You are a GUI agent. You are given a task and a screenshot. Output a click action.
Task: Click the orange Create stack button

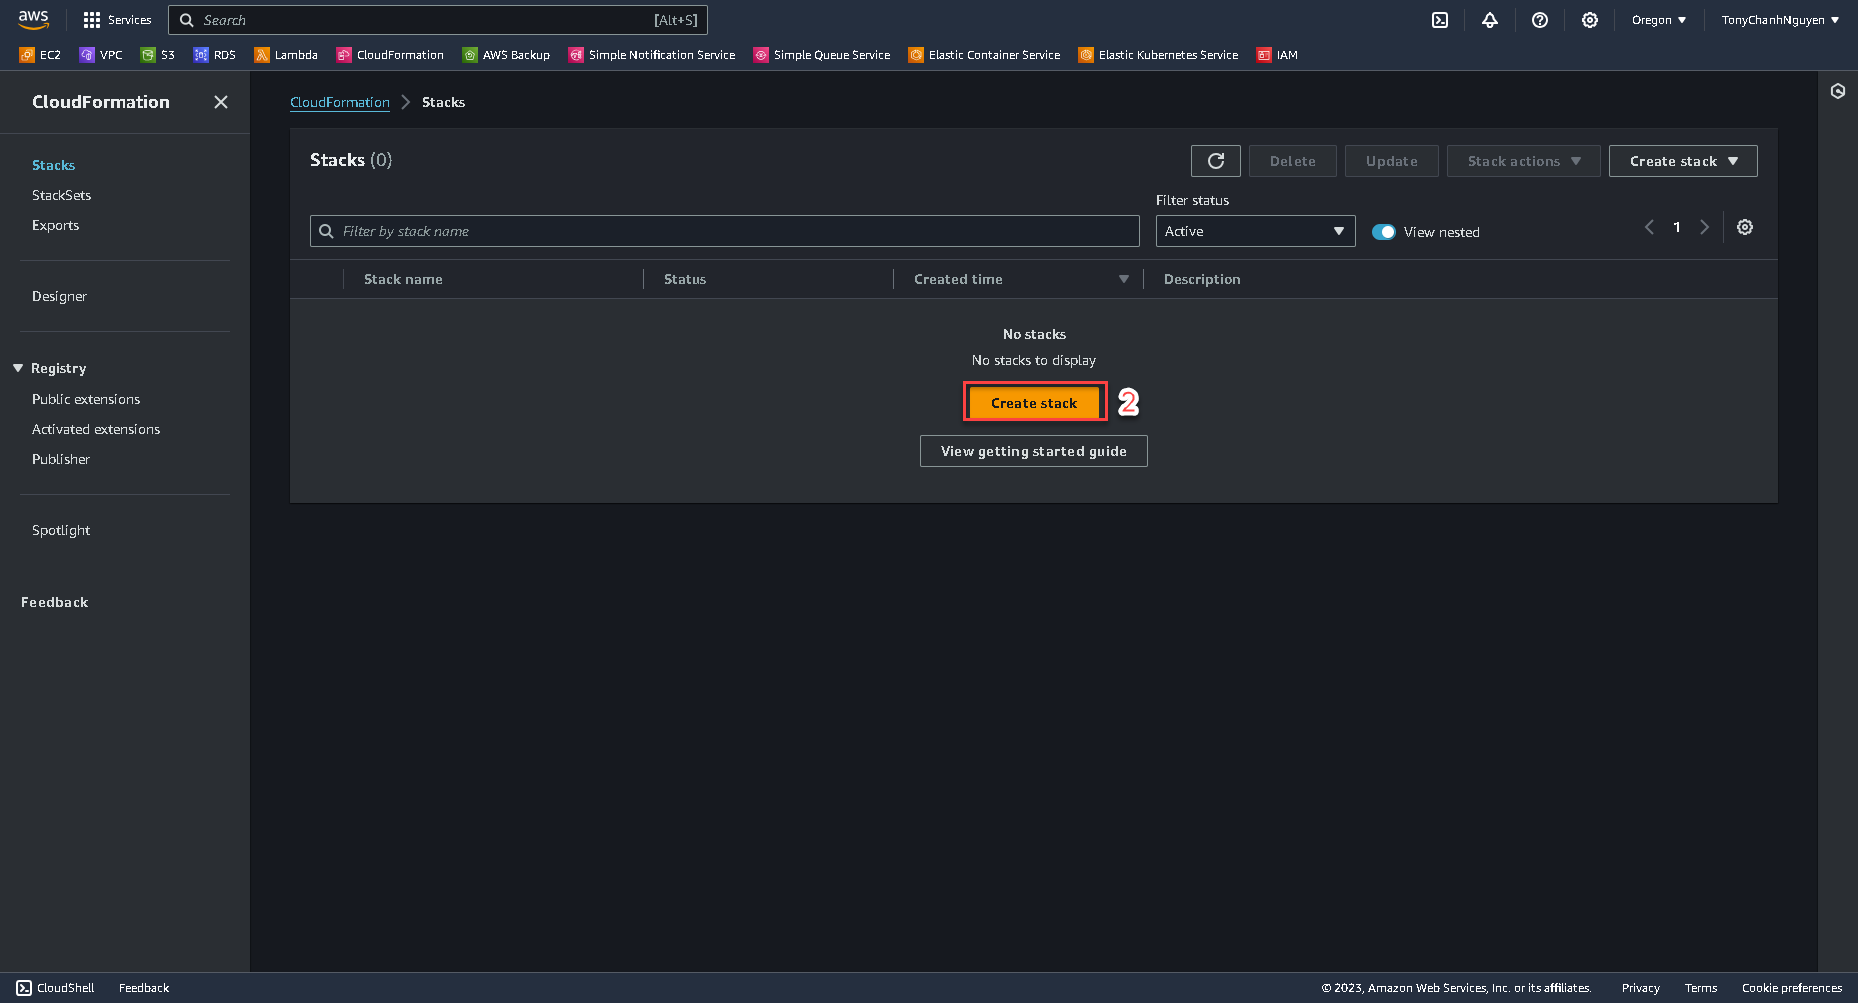1034,403
